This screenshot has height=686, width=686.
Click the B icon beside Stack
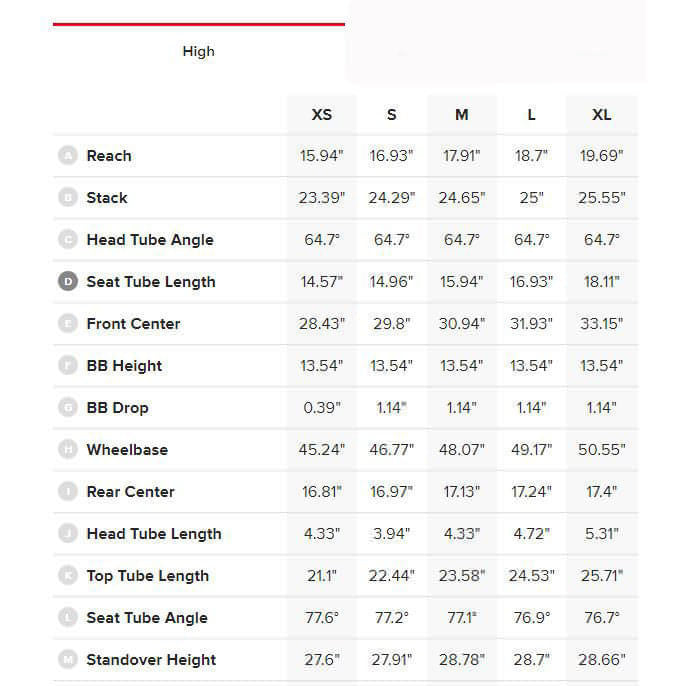[68, 198]
